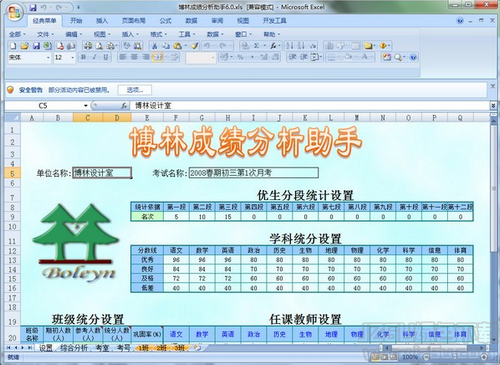Click the zoom slider in the status bar
This screenshot has height=365, width=500.
point(454,357)
